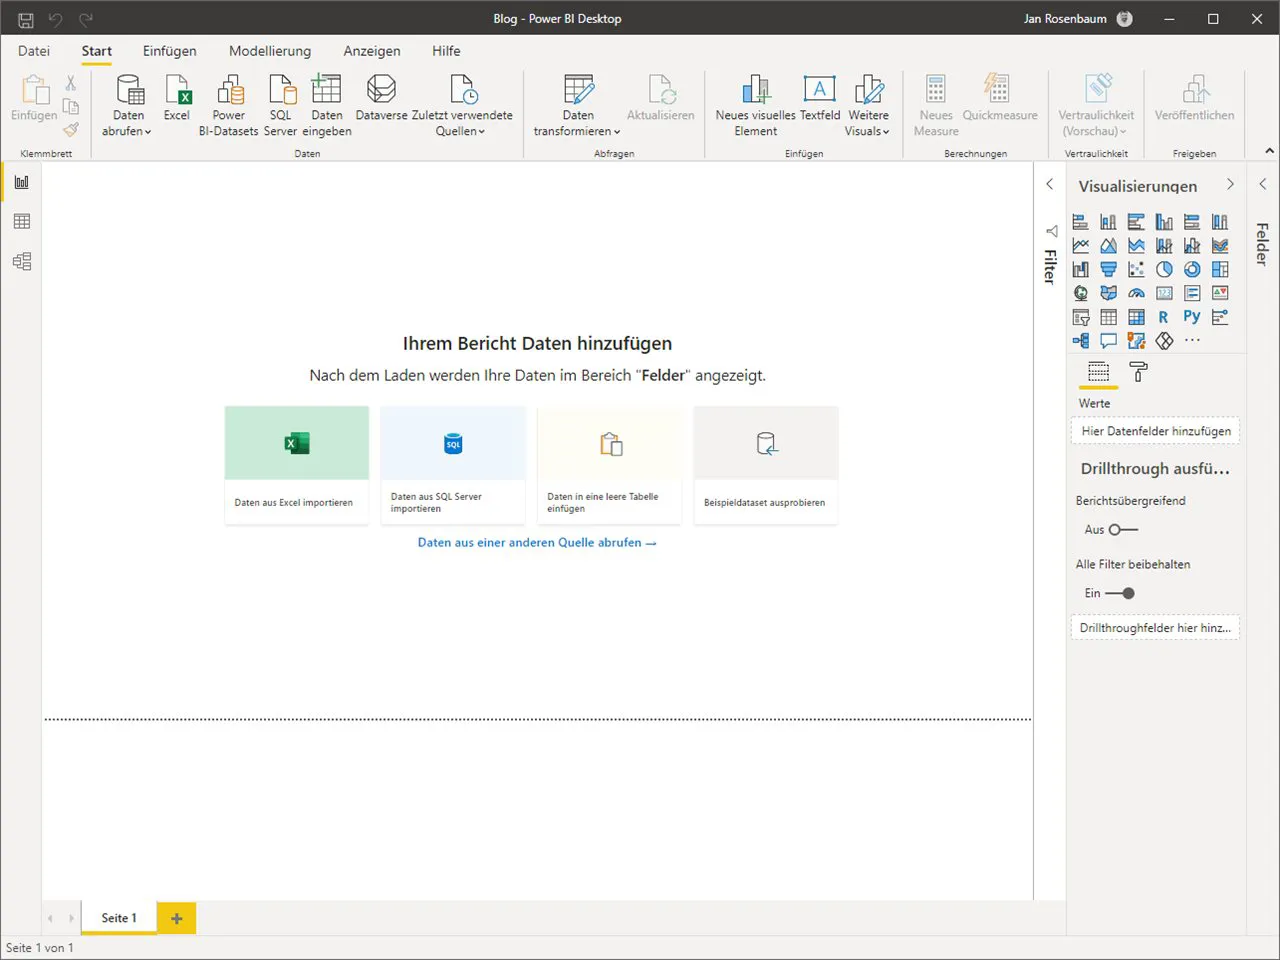Choose the card visual with 123
The image size is (1280, 960).
pos(1164,293)
